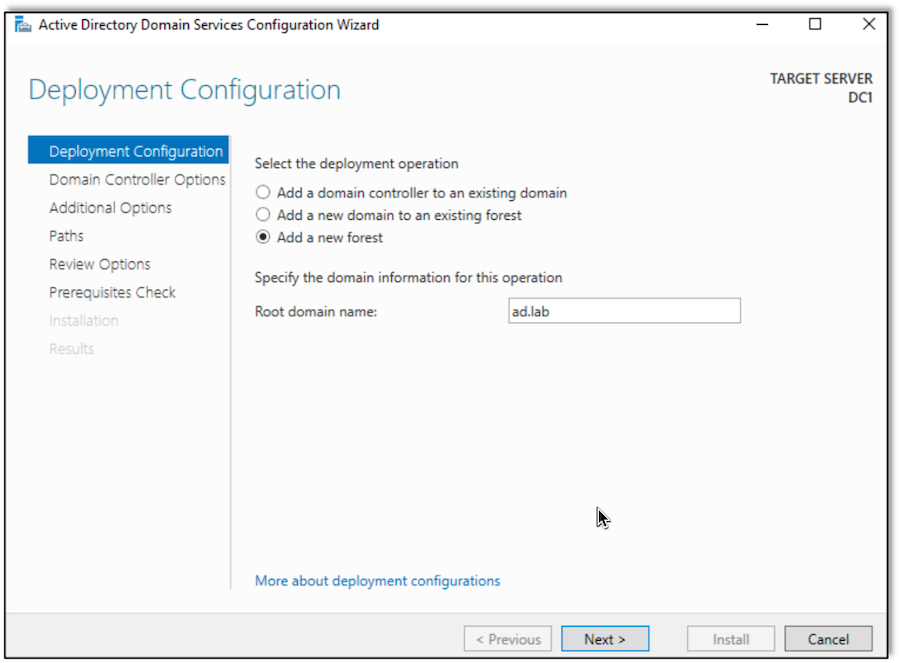900x663 pixels.
Task: Click the Root domain name text field
Action: (624, 311)
